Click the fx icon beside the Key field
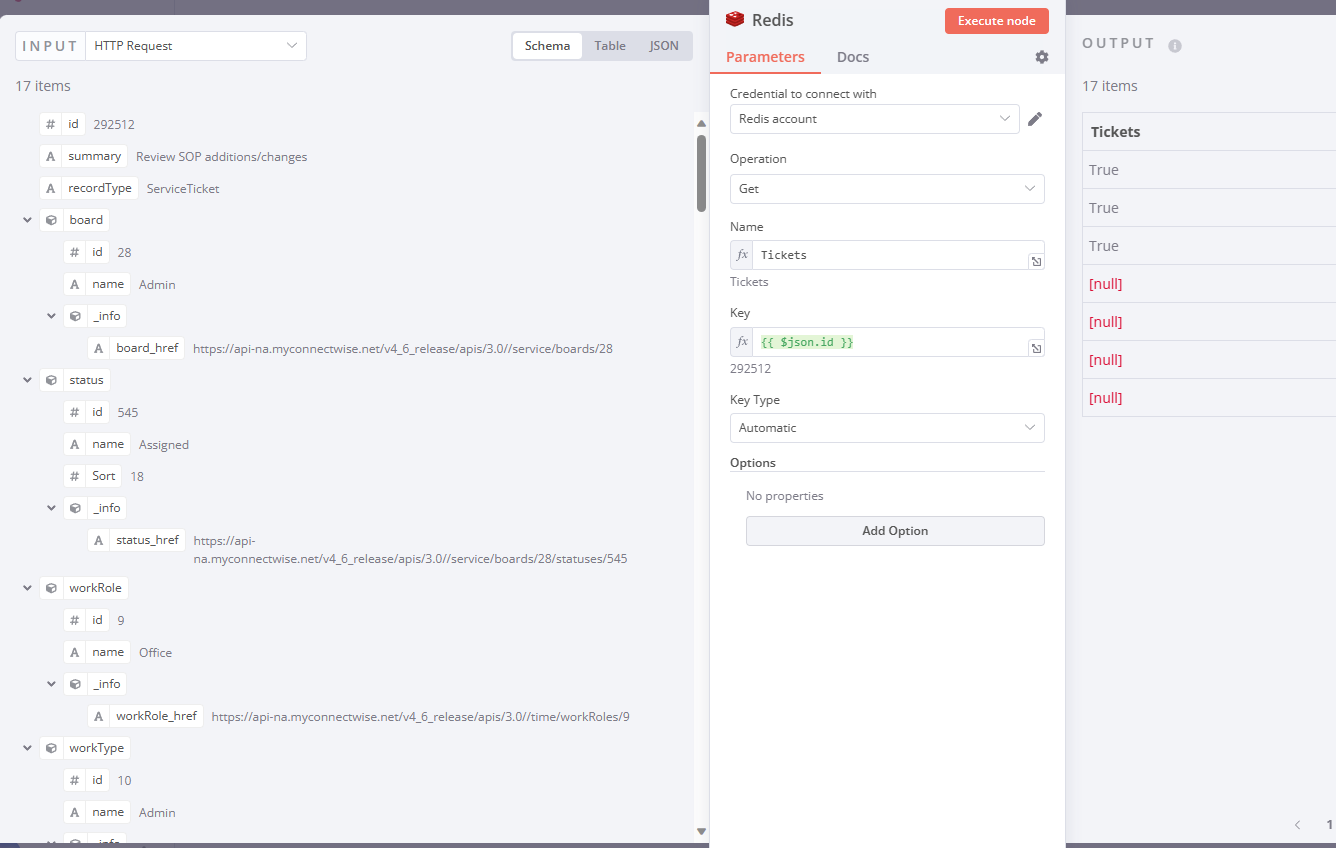This screenshot has height=848, width=1336. click(x=742, y=342)
